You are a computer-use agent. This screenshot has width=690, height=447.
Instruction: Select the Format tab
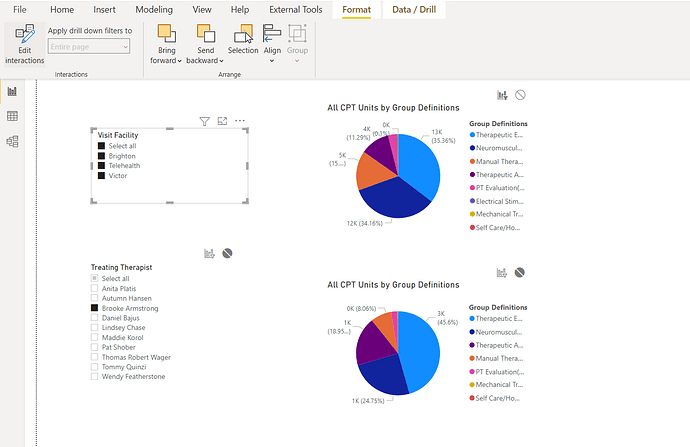356,10
